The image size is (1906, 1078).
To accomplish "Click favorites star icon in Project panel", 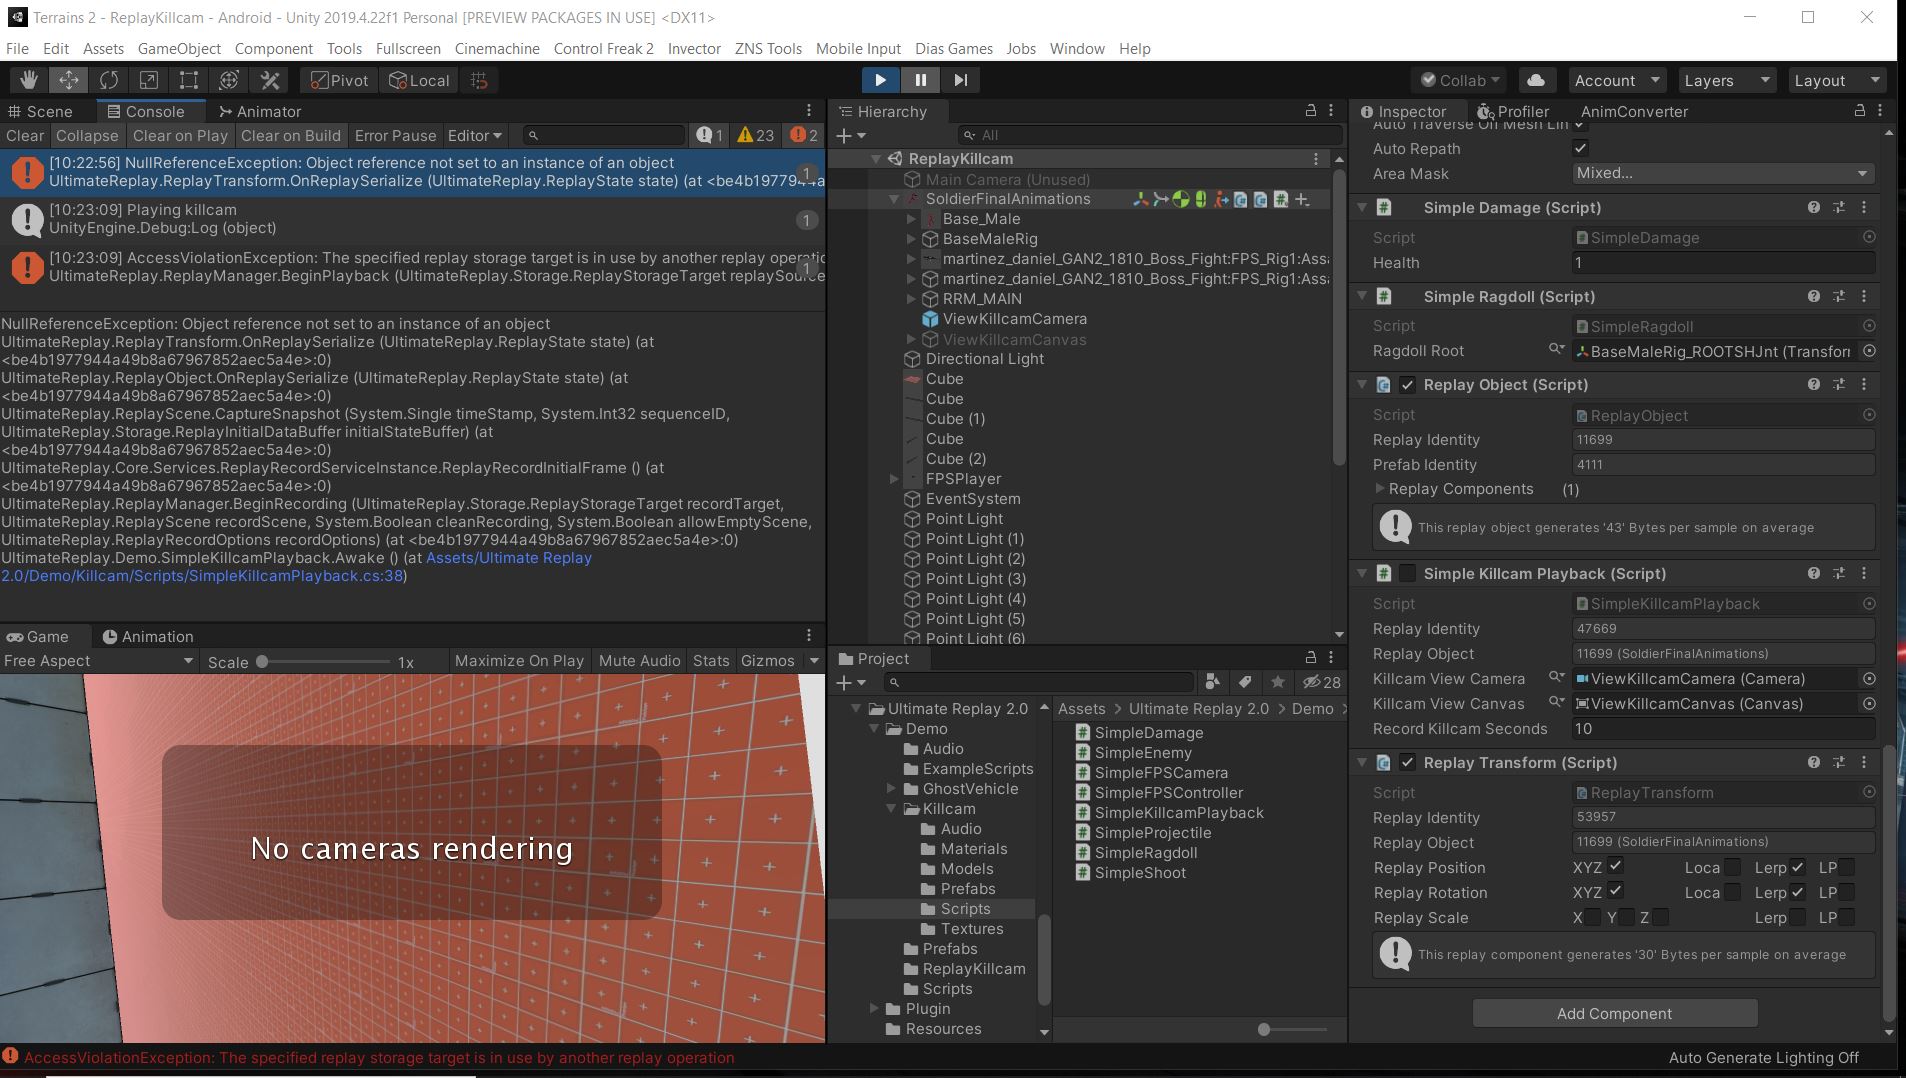I will (1277, 682).
